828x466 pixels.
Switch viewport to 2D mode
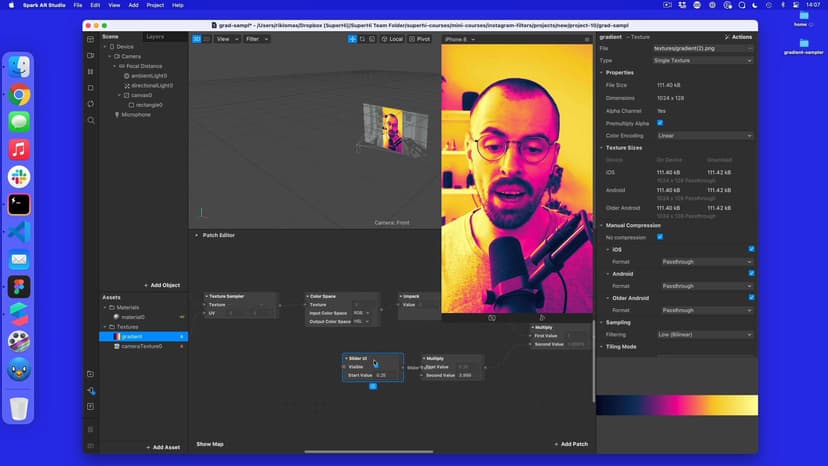206,39
